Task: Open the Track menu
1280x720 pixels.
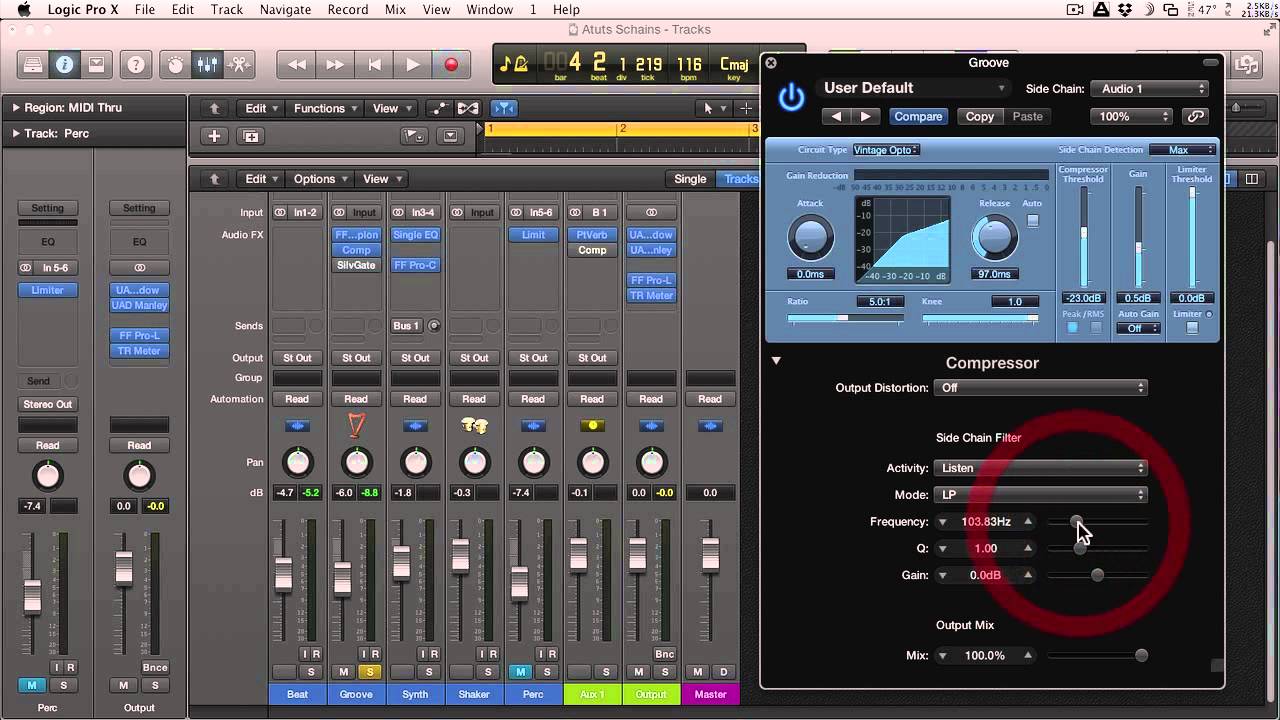Action: click(227, 10)
